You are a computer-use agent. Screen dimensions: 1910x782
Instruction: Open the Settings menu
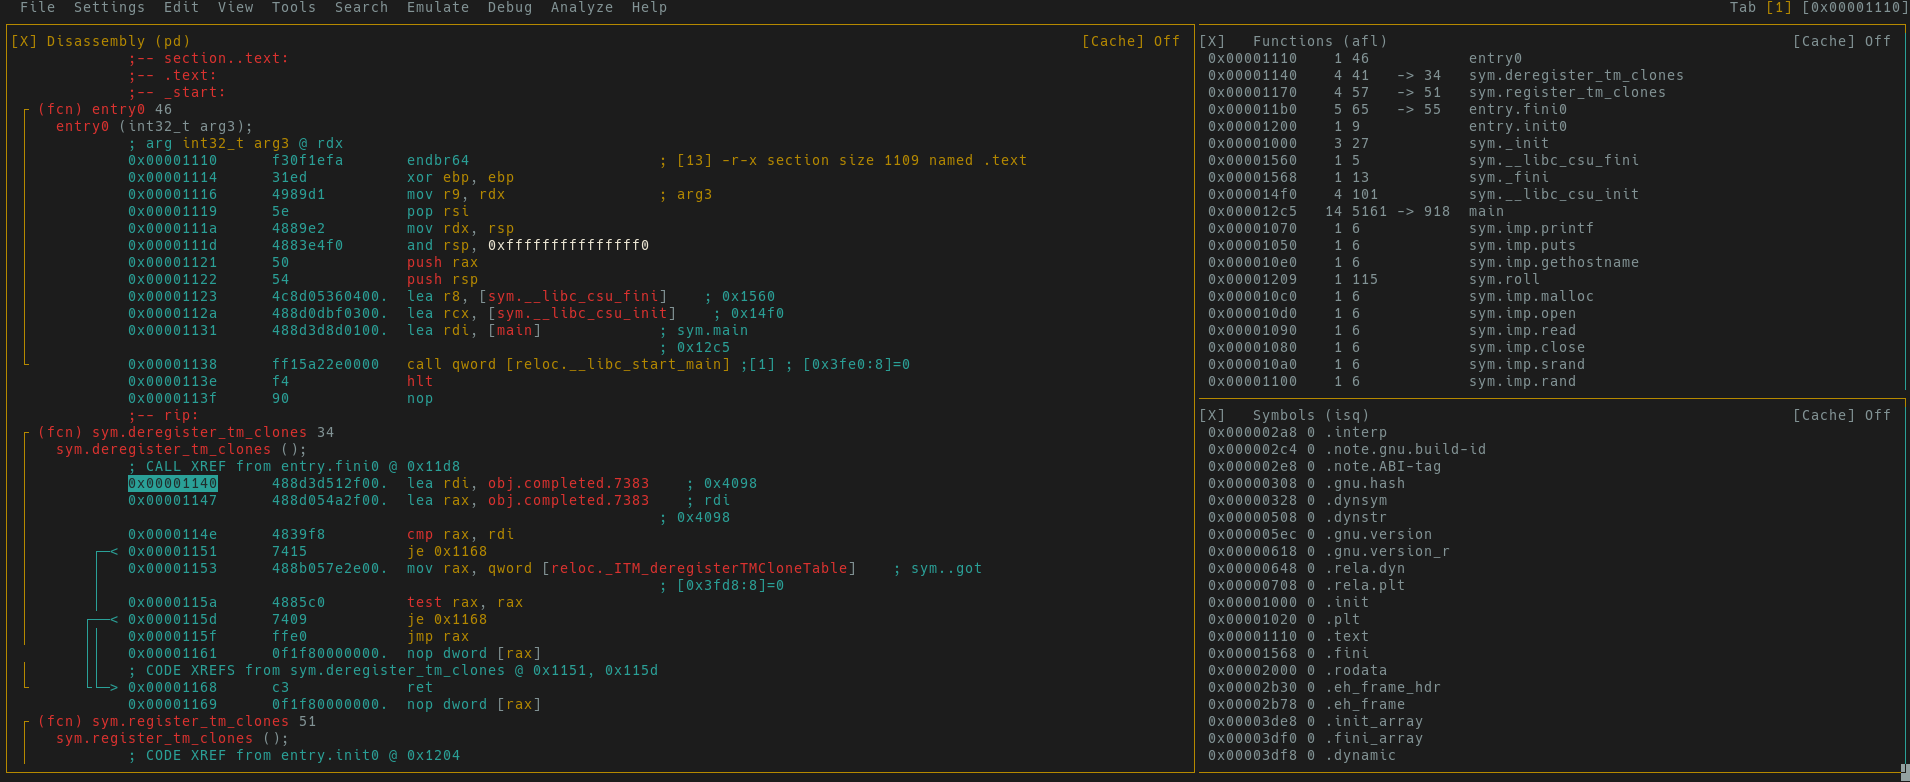[109, 7]
